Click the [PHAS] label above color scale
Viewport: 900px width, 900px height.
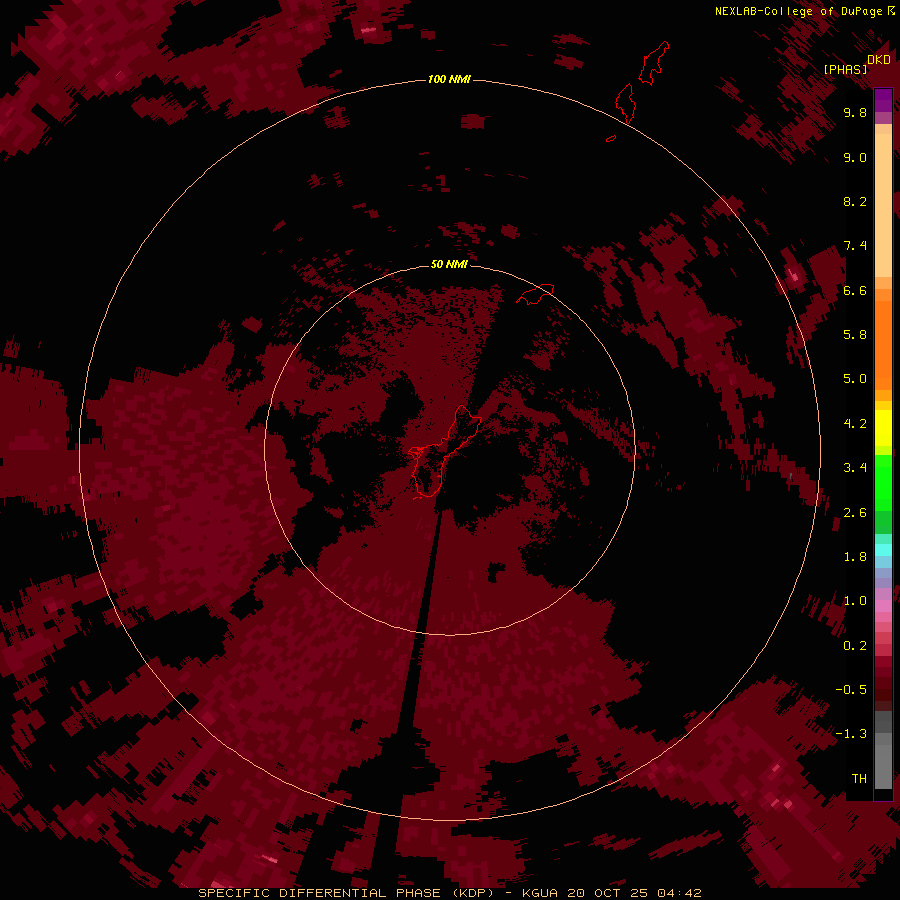click(845, 69)
